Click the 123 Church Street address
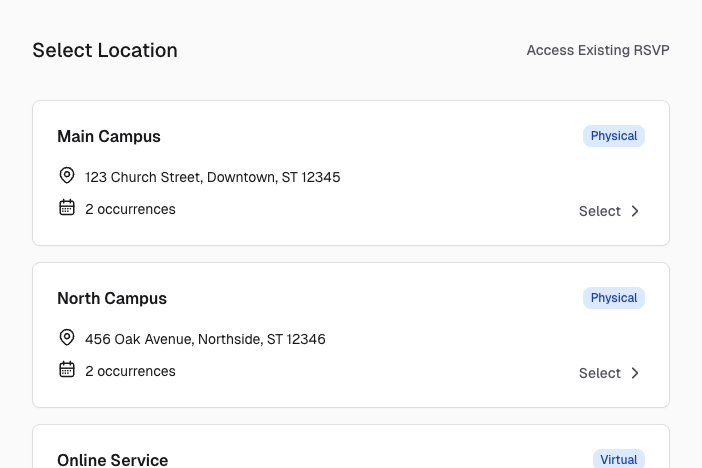The height and width of the screenshot is (468, 702). pyautogui.click(x=213, y=177)
